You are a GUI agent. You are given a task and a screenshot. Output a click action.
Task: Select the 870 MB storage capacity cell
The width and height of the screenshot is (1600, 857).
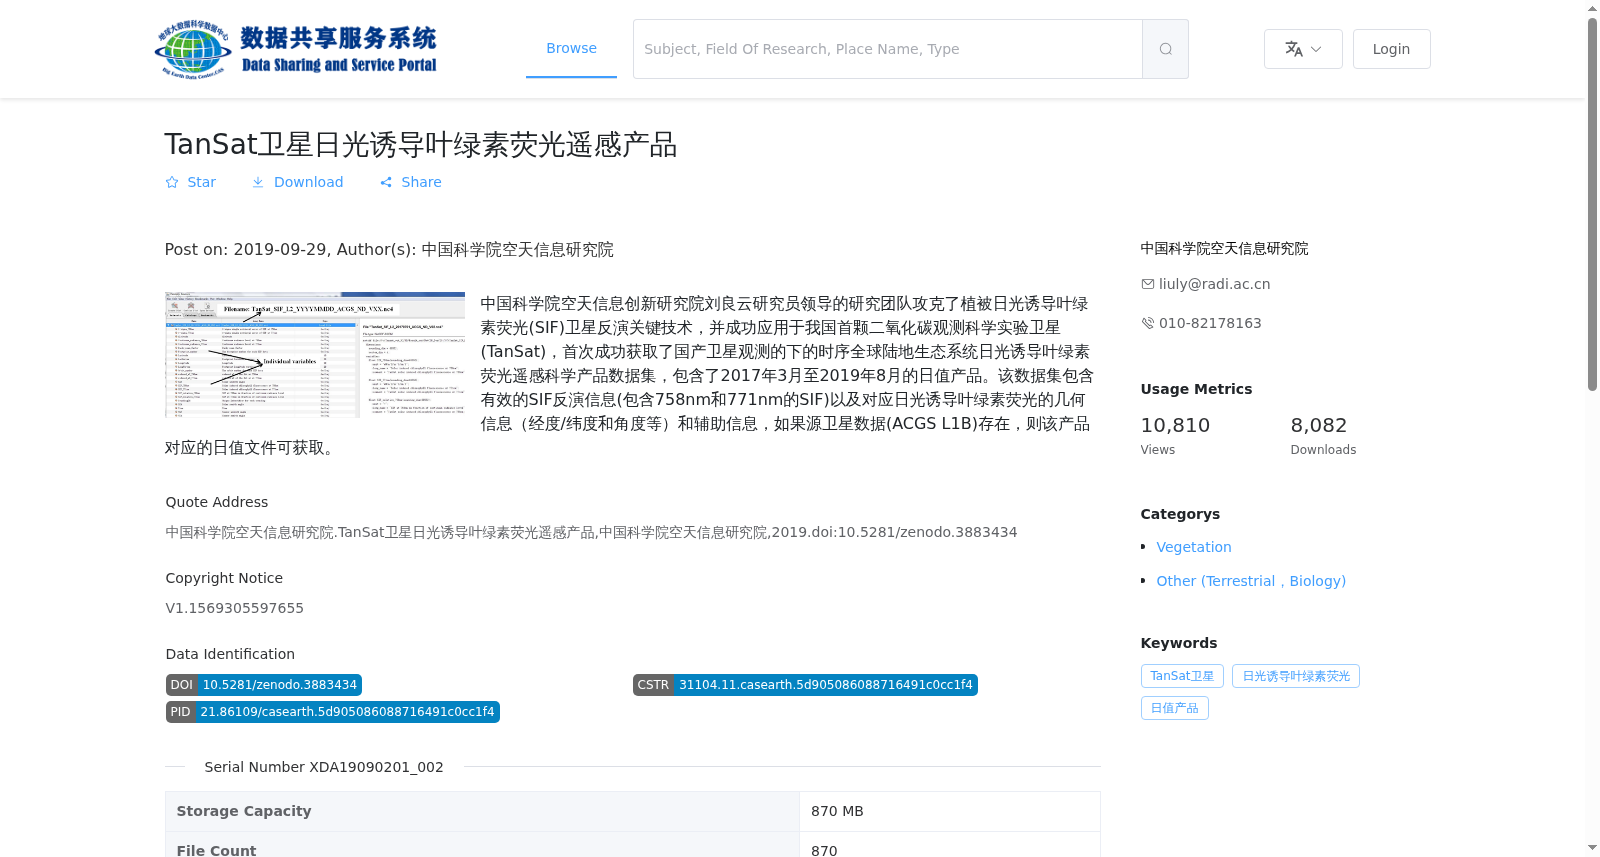click(x=949, y=811)
